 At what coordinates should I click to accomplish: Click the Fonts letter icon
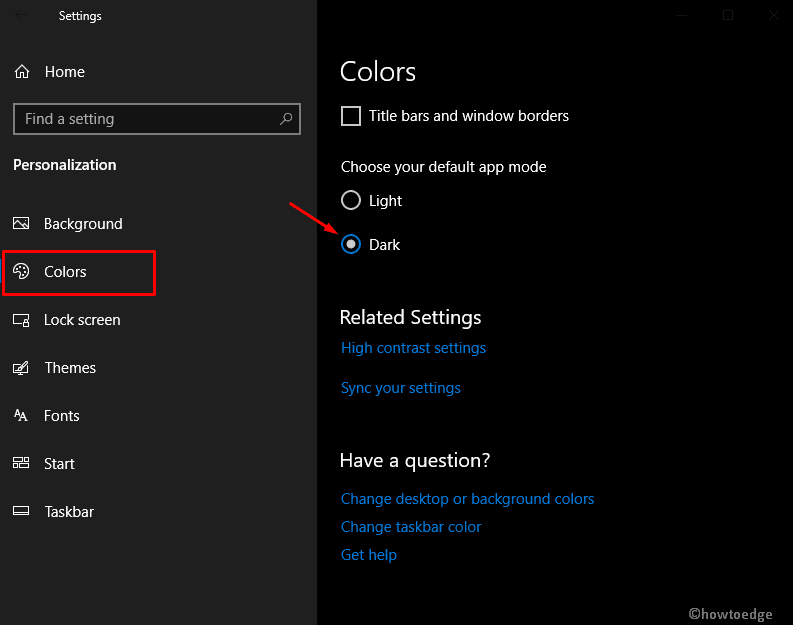point(21,415)
